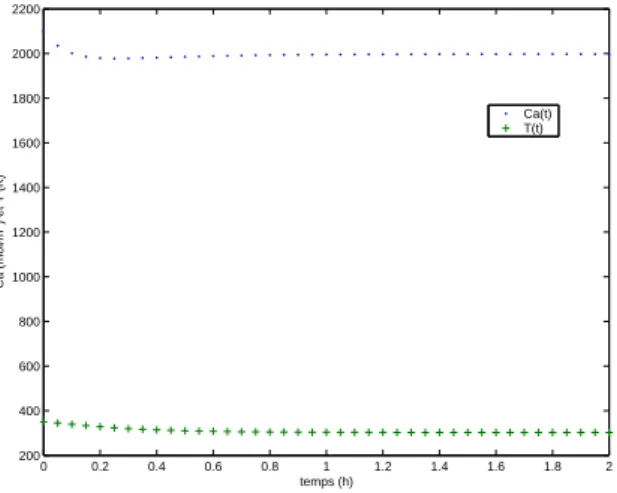Click the x-axis label temps (h)
Screen dimensions: 617x493
326,482
